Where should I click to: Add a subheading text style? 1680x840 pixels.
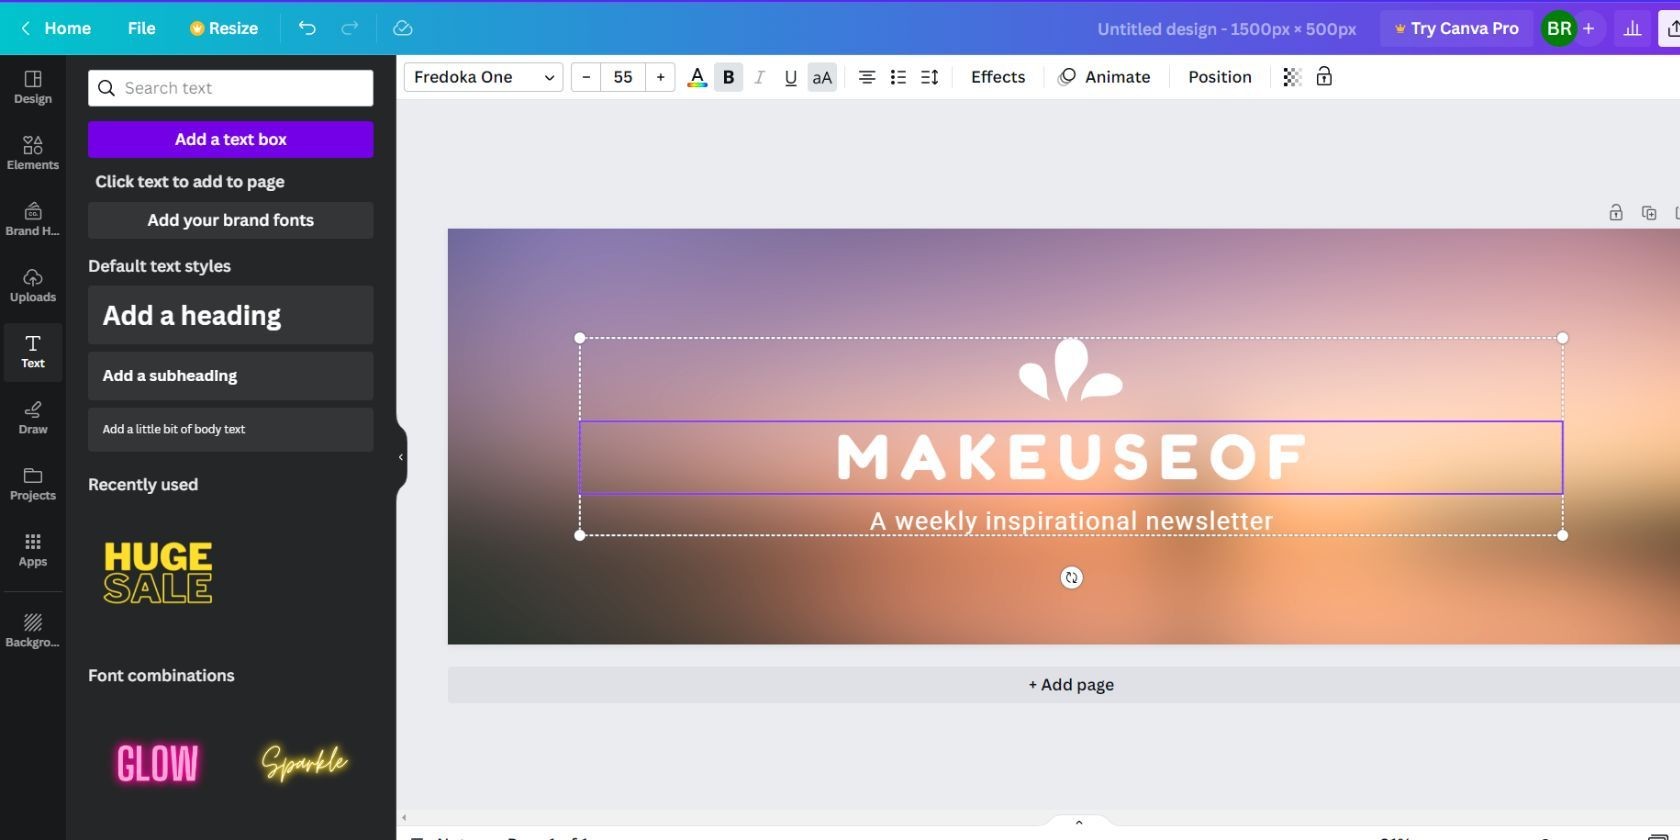[x=231, y=376]
